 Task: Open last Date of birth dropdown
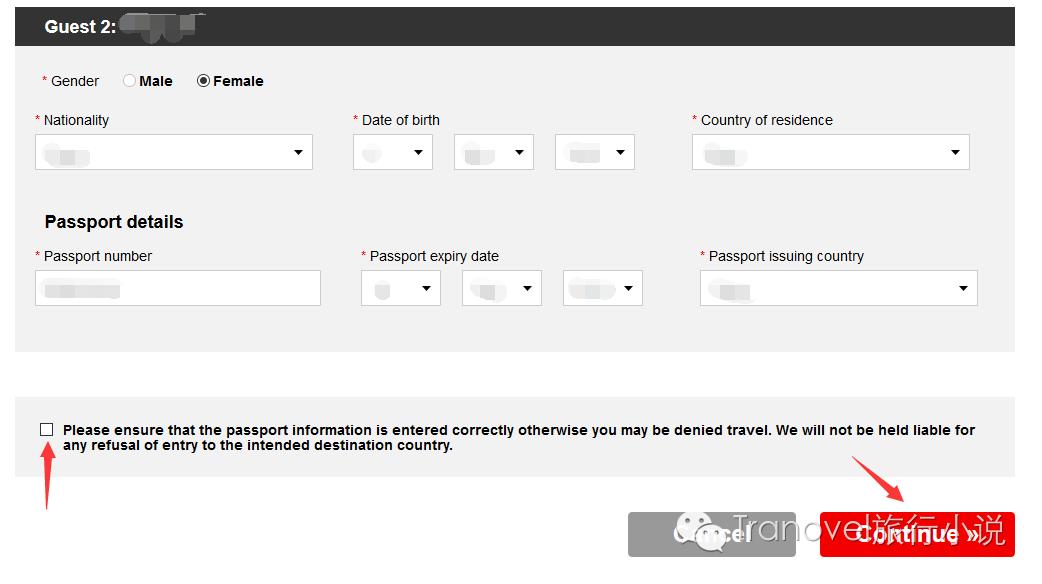(x=595, y=153)
